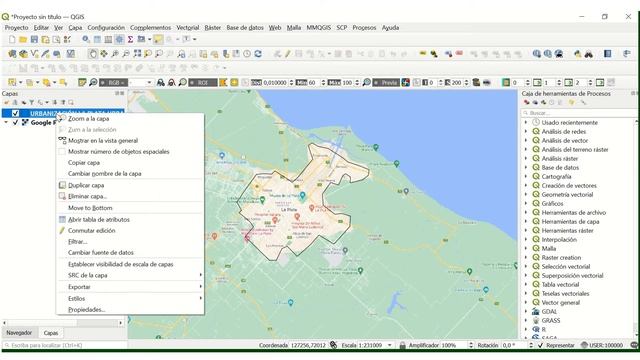Increase the Rotación spin value
The width and height of the screenshot is (640, 360).
(531, 344)
